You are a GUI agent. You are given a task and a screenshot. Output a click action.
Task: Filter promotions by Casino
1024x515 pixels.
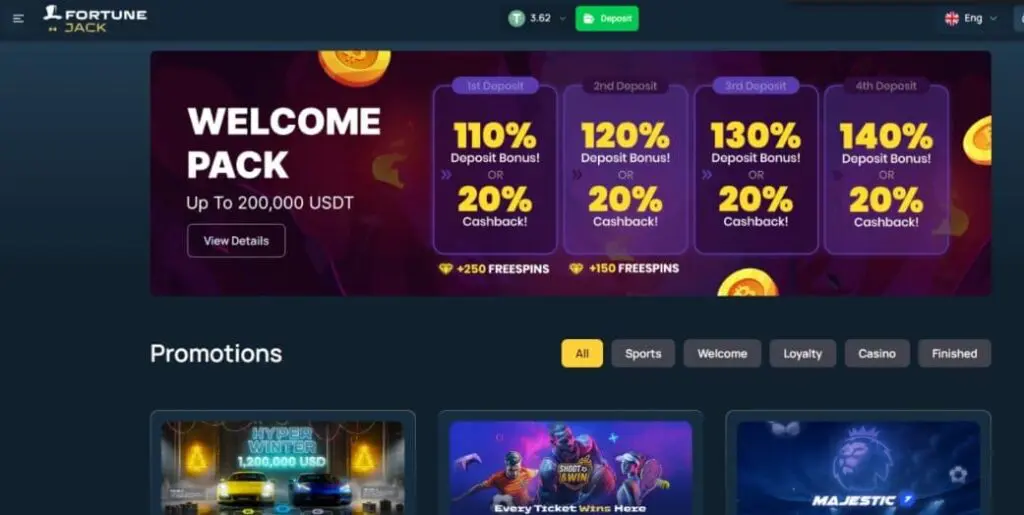tap(877, 353)
